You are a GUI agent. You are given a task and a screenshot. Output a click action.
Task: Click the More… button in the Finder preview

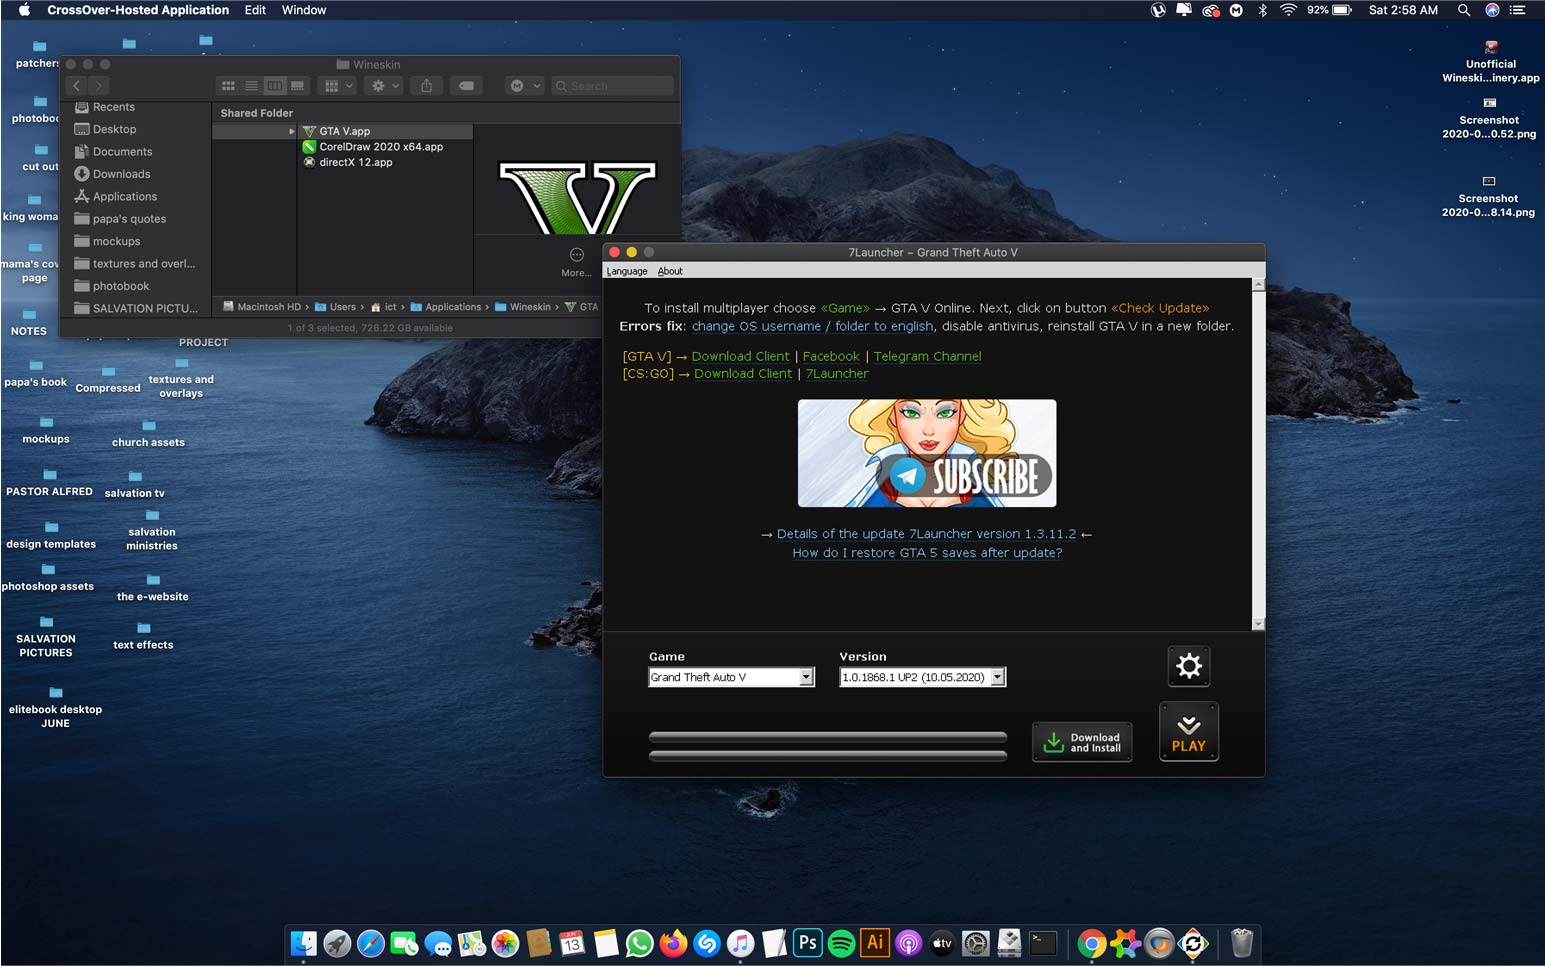click(x=576, y=262)
